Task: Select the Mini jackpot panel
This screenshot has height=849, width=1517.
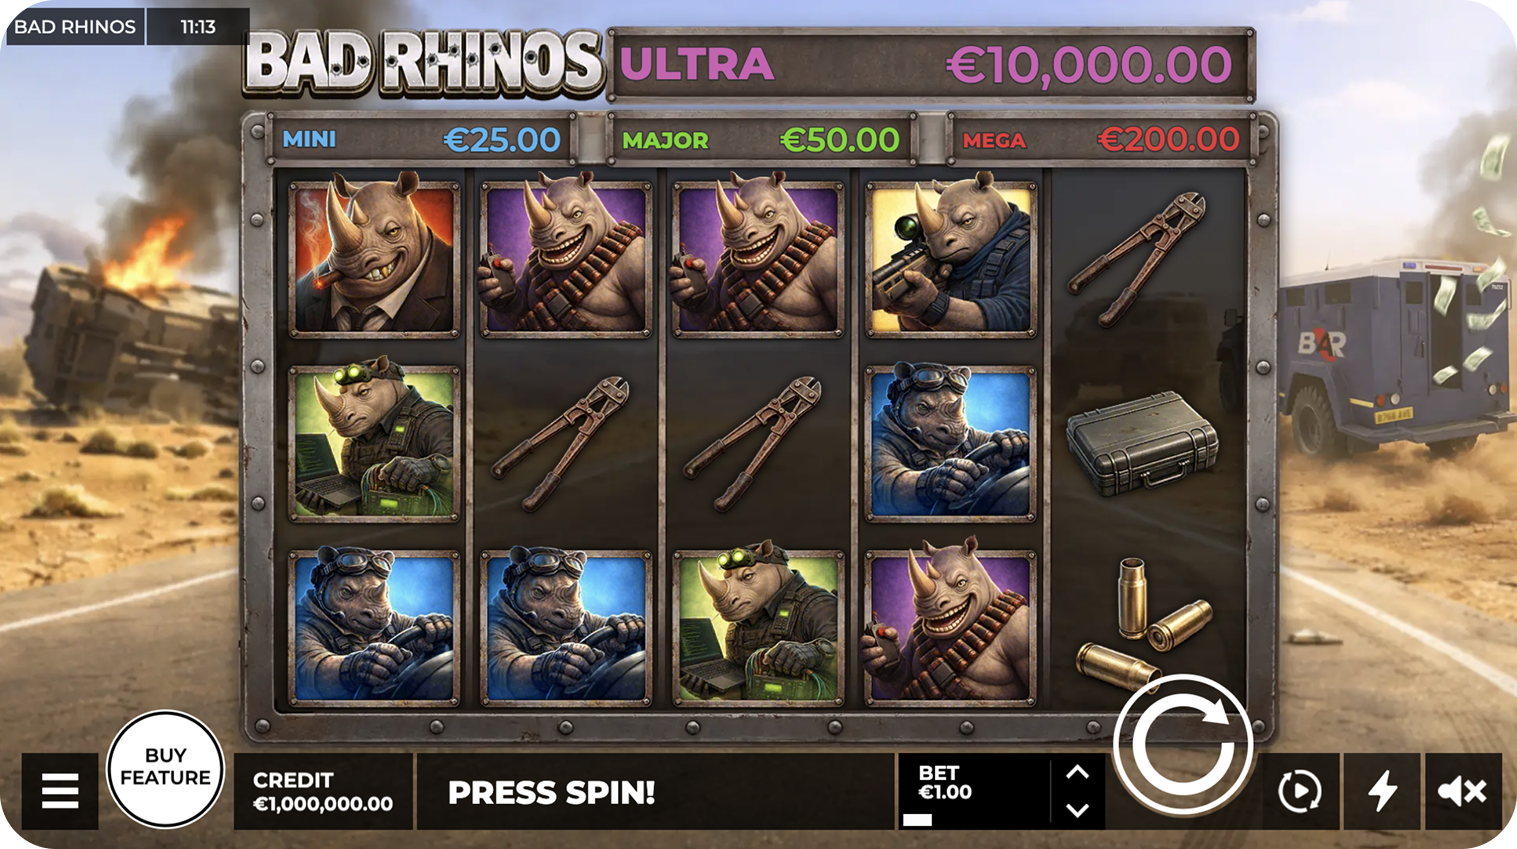Action: [x=422, y=139]
